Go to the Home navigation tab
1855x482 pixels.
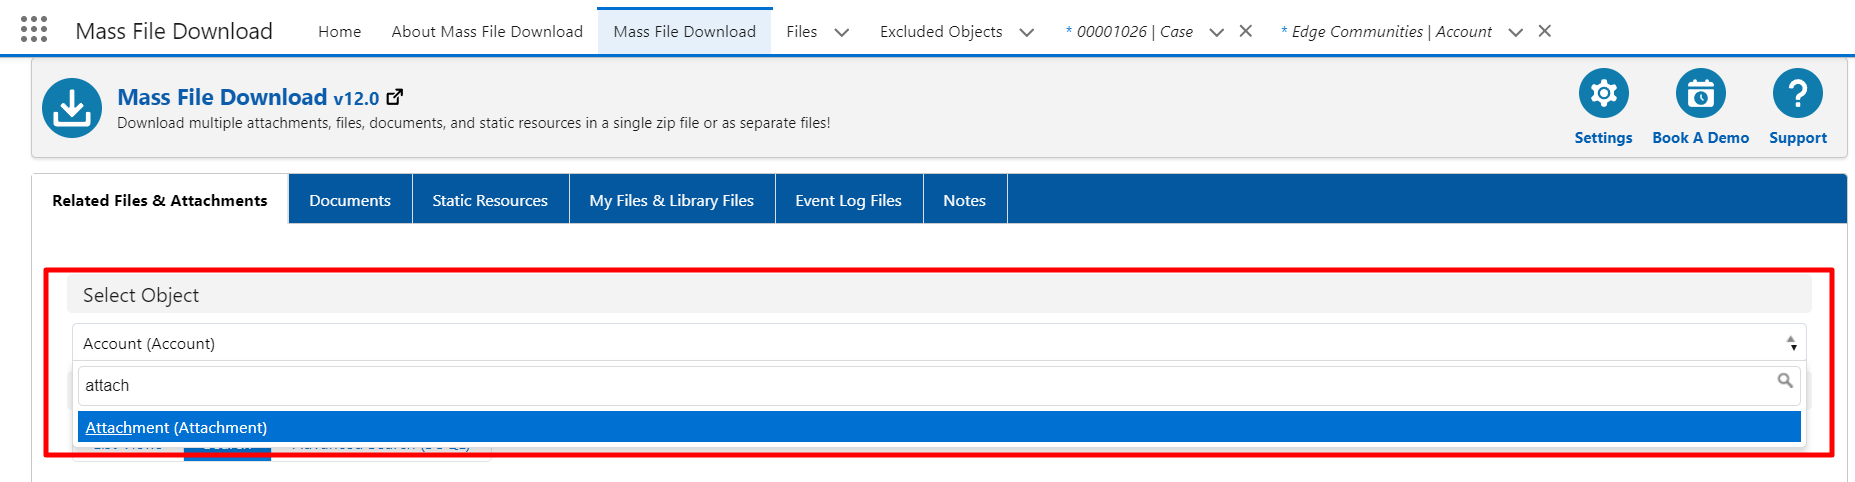pyautogui.click(x=340, y=32)
